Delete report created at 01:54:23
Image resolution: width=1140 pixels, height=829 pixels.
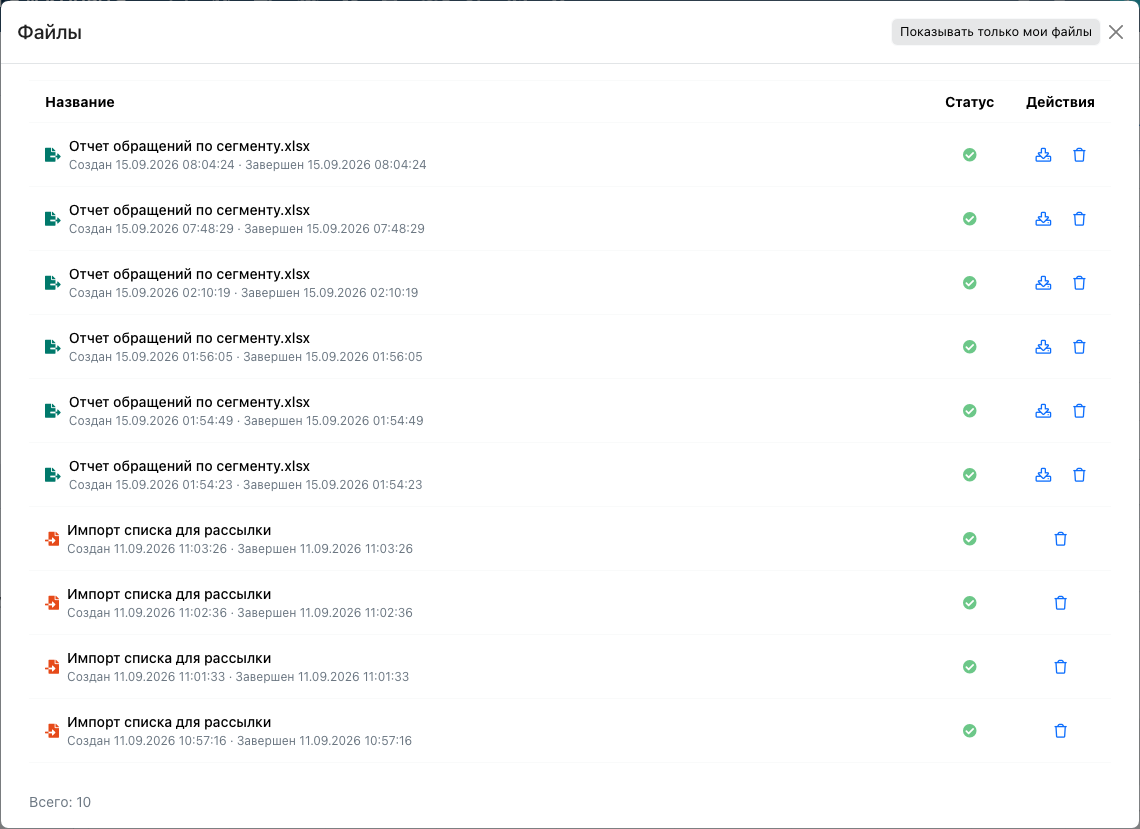tap(1079, 475)
